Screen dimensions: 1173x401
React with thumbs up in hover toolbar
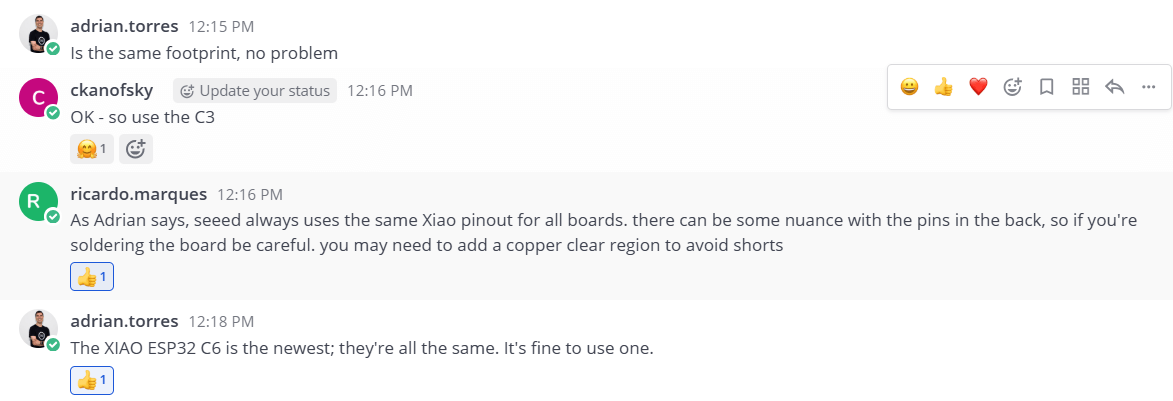coord(943,87)
